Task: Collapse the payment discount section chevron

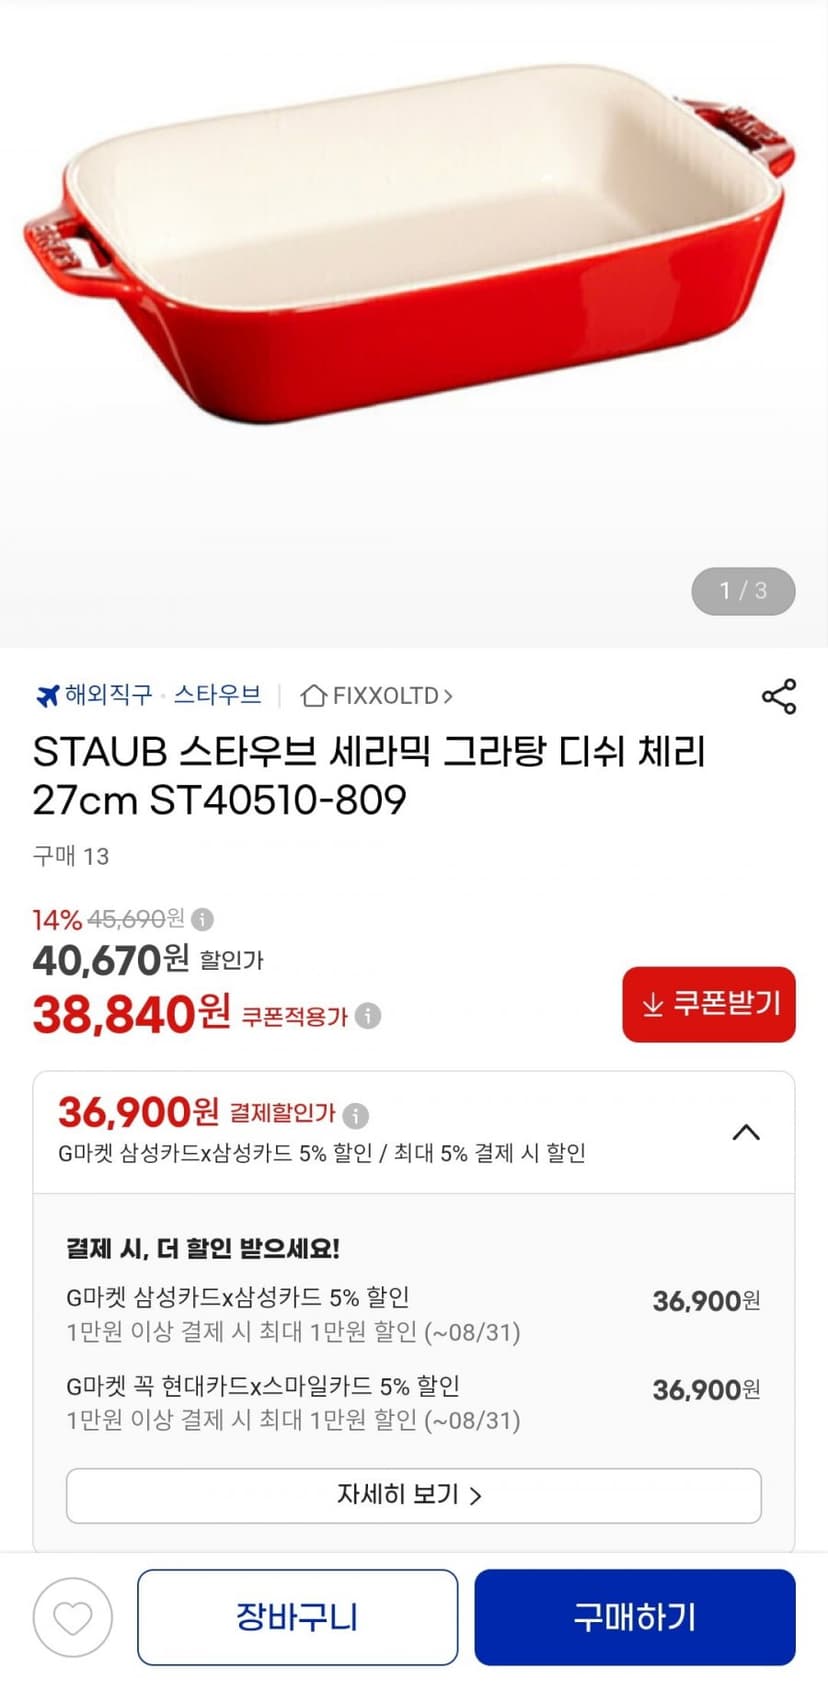Action: coord(746,1132)
